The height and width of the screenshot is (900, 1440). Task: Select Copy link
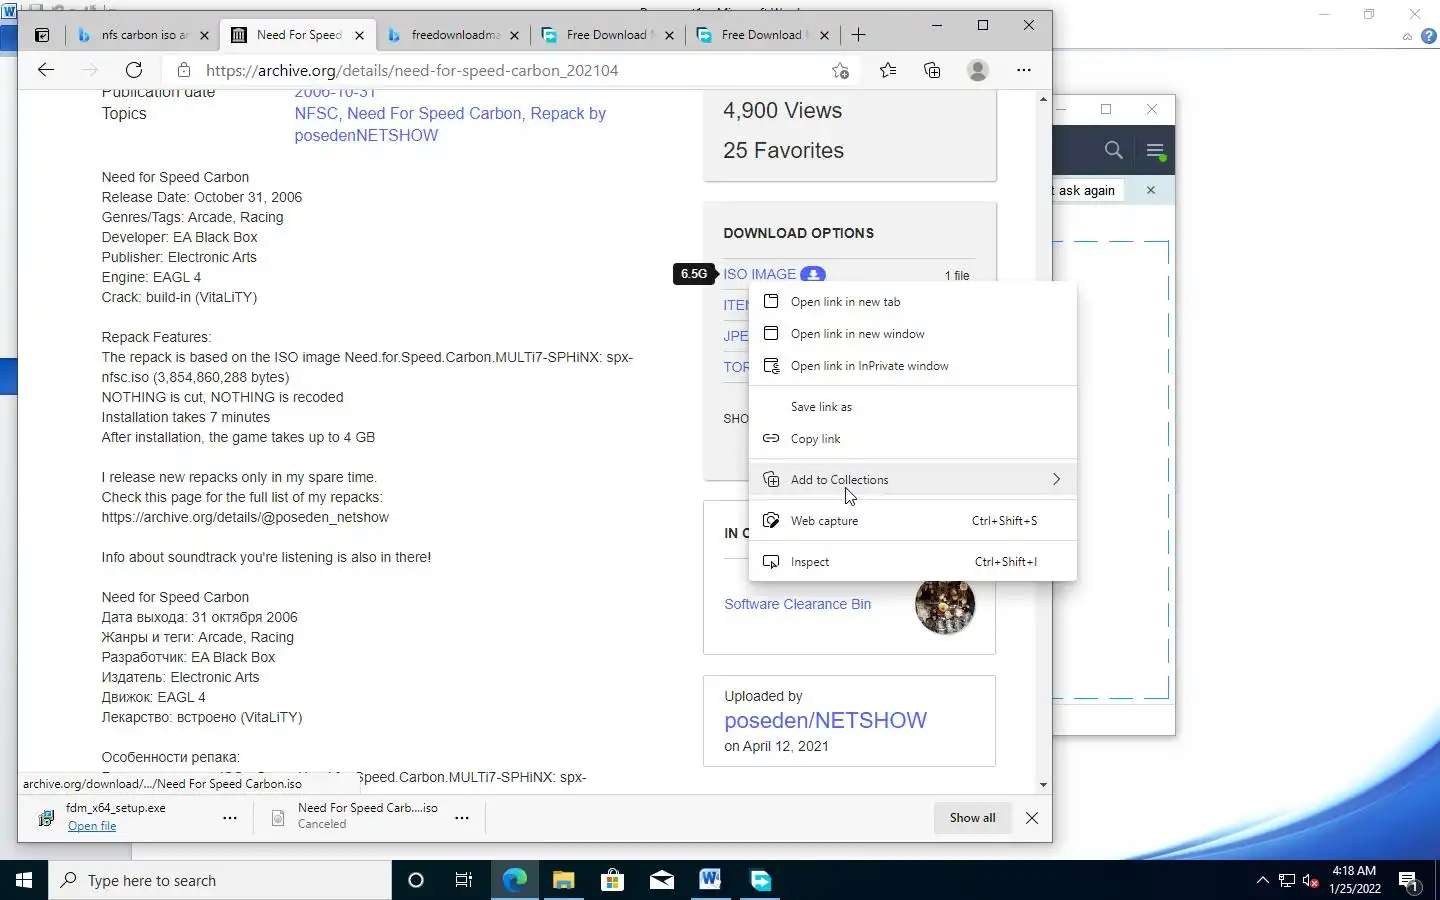pos(913,439)
